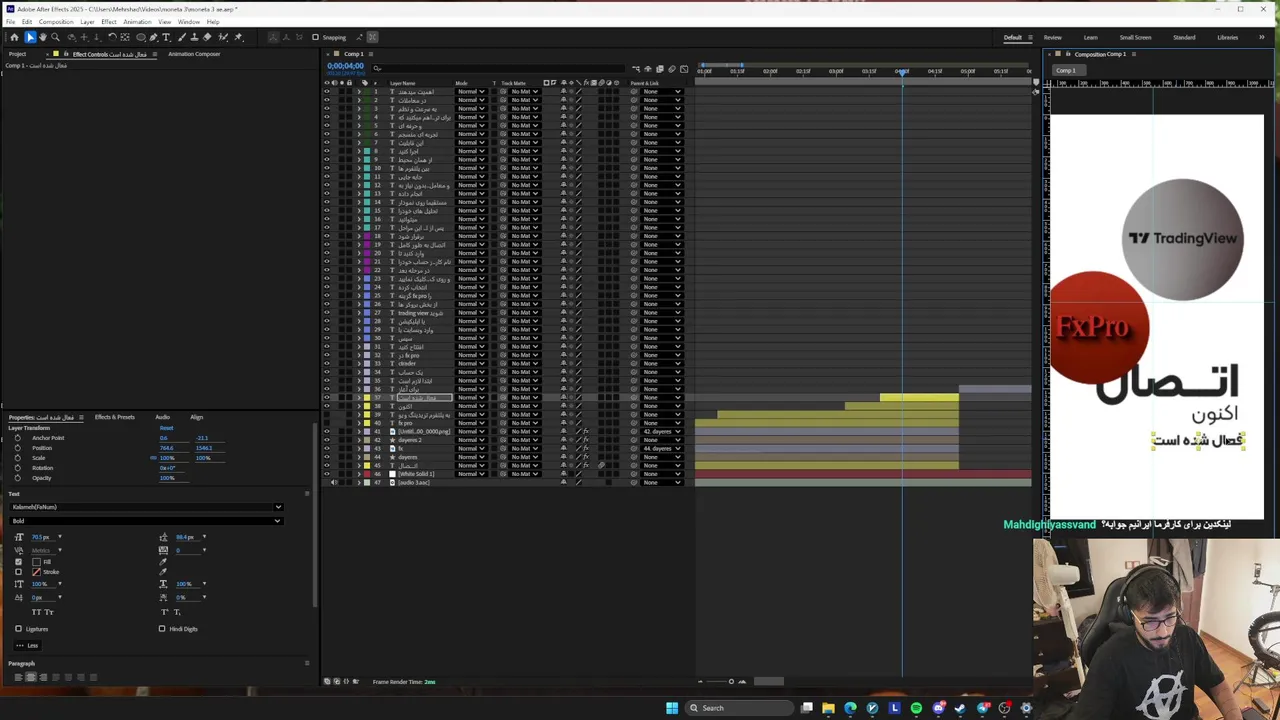Open the Kalameh(FaNum) font family dropdown
Screen dimensions: 1280x720
(x=146, y=507)
